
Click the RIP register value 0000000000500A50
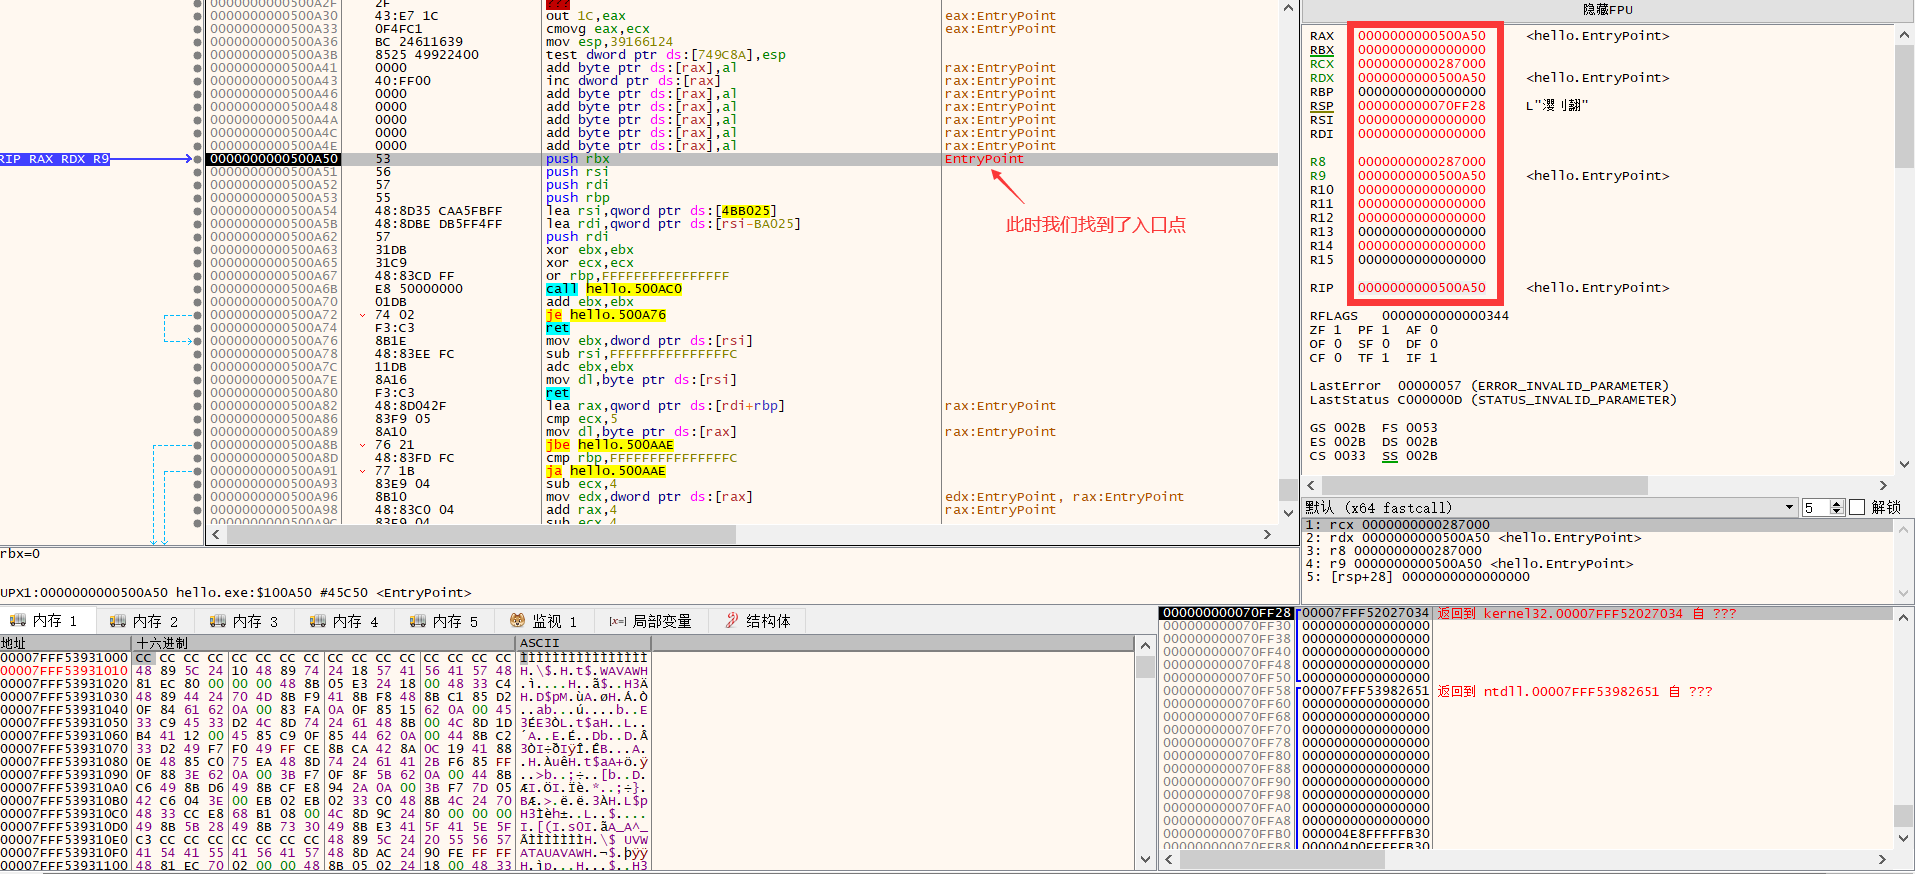pyautogui.click(x=1421, y=288)
